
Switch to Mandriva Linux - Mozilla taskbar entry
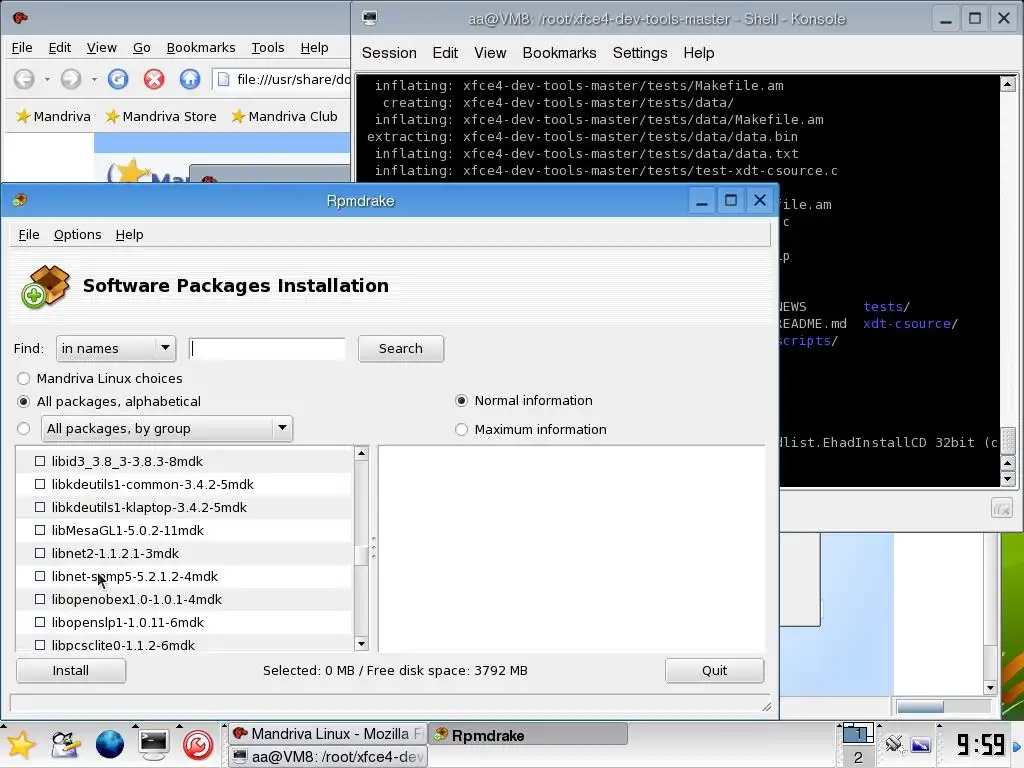click(327, 734)
